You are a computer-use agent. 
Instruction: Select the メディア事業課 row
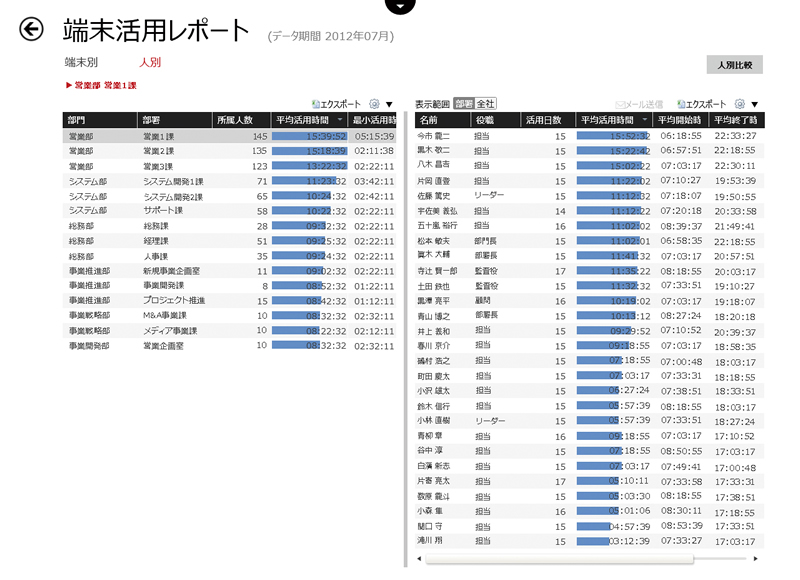230,331
